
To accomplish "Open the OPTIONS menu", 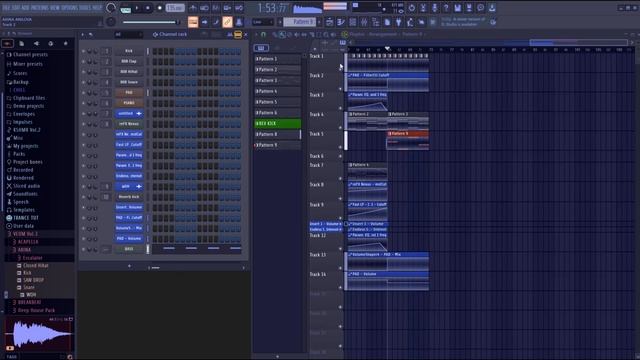I will pyautogui.click(x=69, y=8).
